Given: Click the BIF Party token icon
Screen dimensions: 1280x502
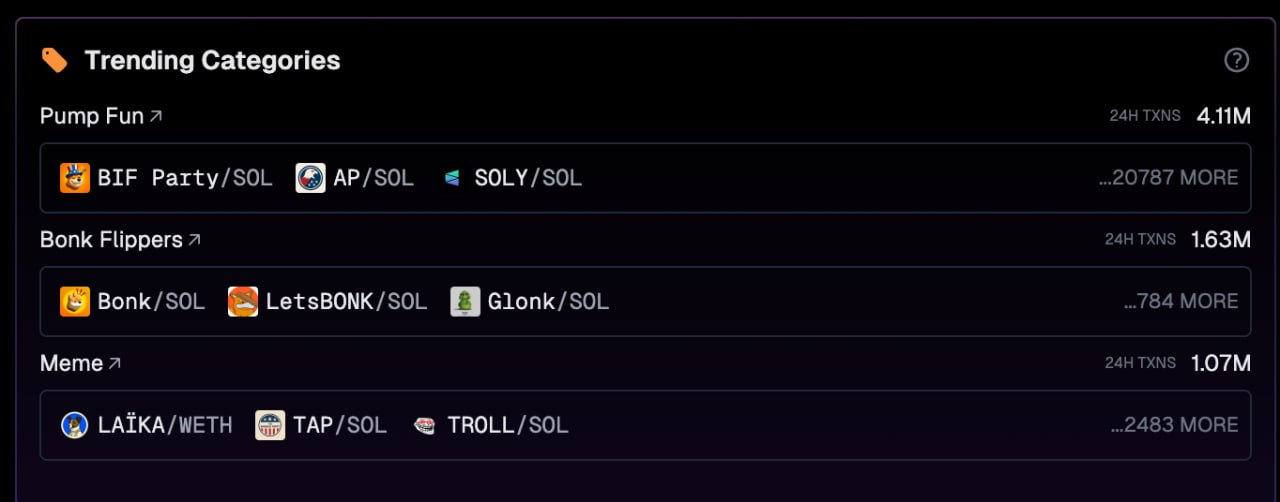Looking at the screenshot, I should (75, 178).
